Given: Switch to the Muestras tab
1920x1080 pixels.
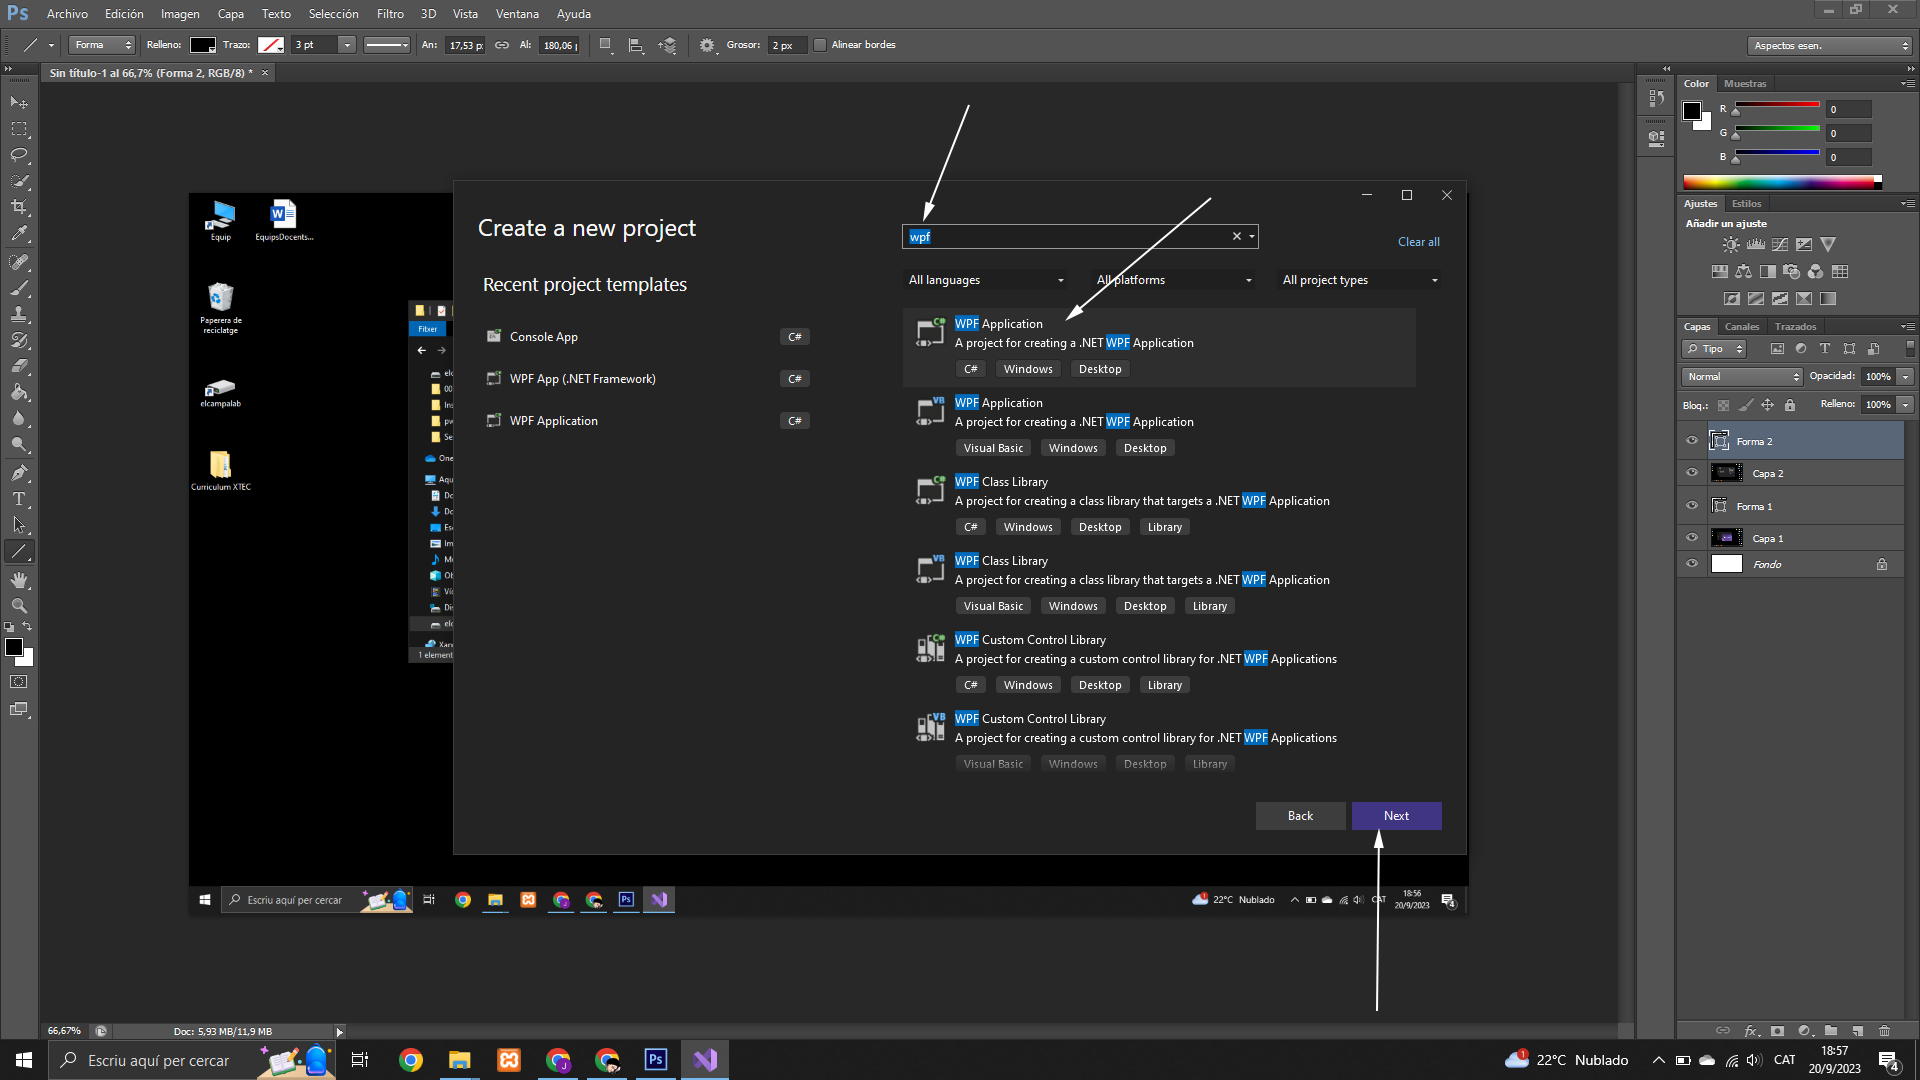Looking at the screenshot, I should (1745, 84).
